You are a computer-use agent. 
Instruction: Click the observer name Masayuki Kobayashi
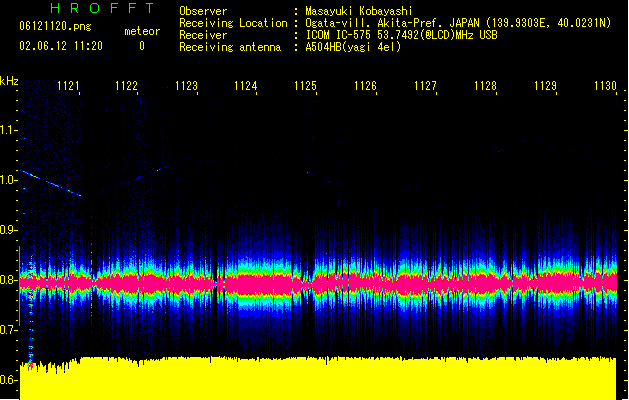[359, 11]
